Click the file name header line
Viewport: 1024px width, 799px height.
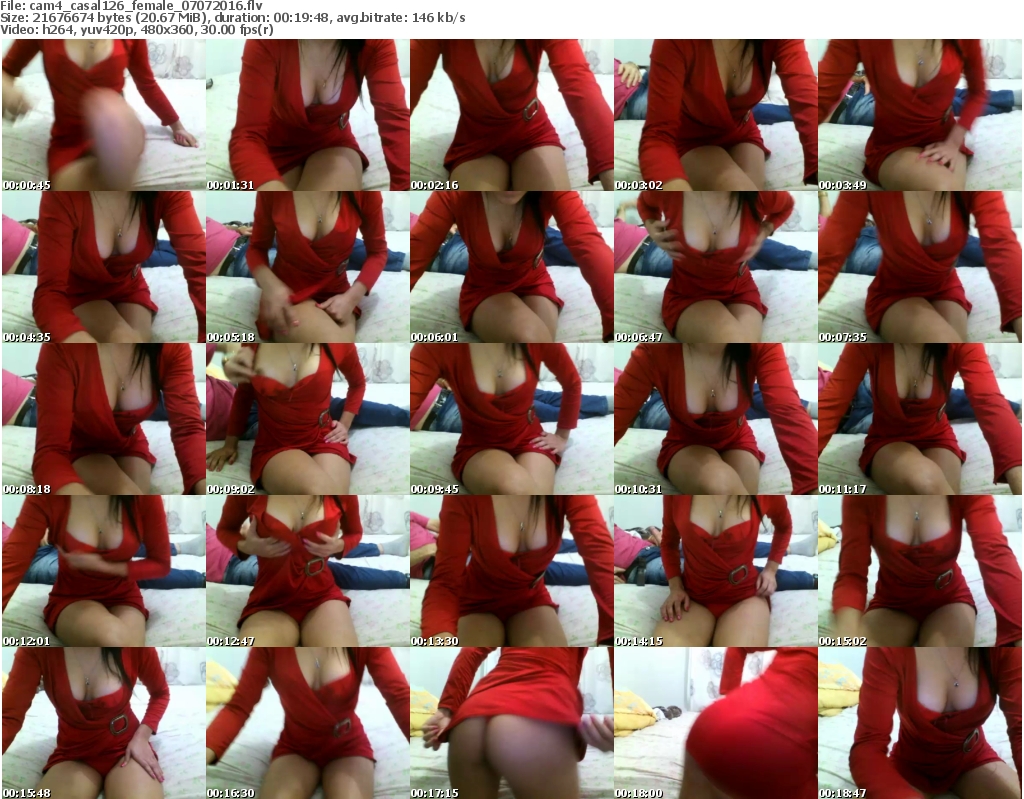pyautogui.click(x=131, y=6)
